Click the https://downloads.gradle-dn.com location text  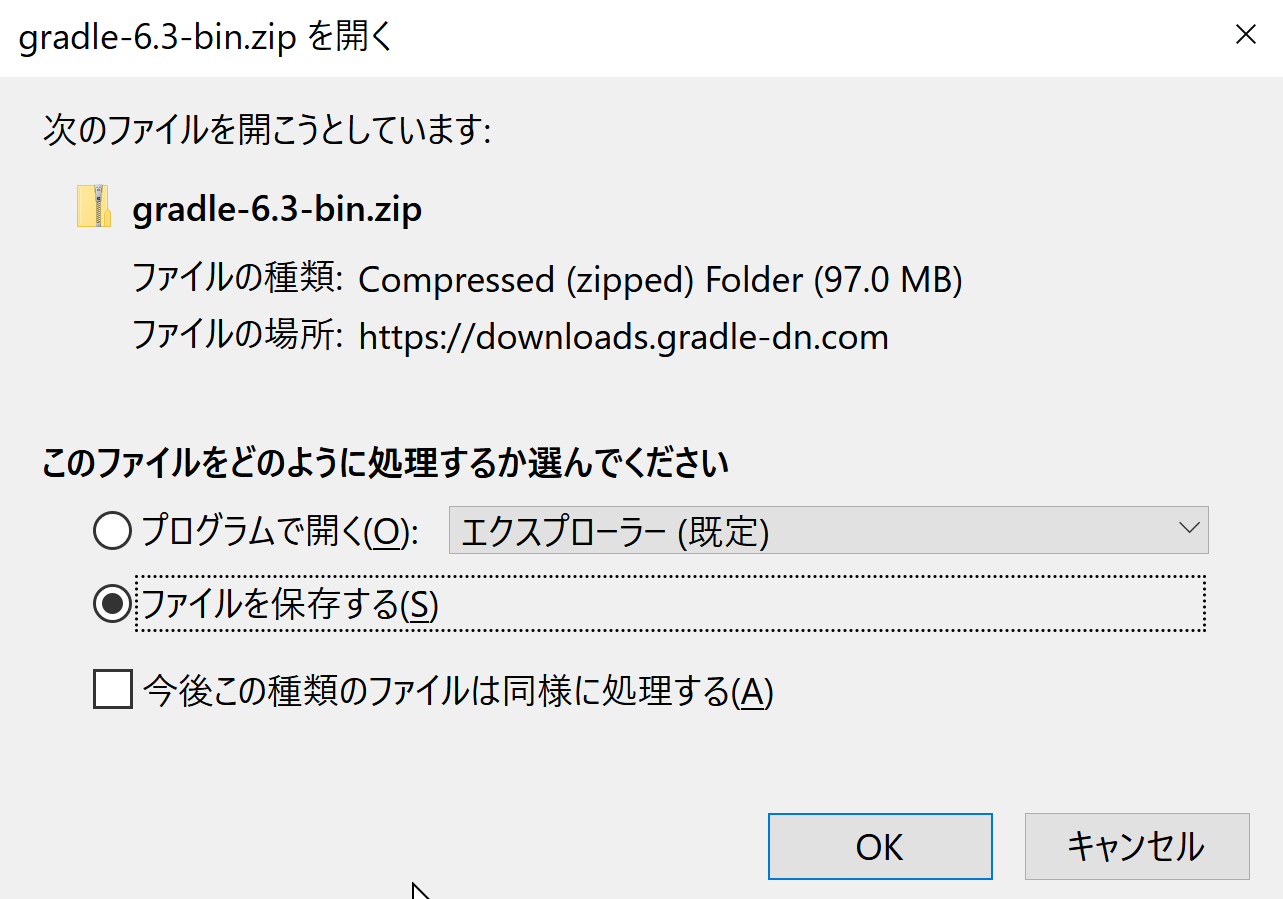[623, 336]
